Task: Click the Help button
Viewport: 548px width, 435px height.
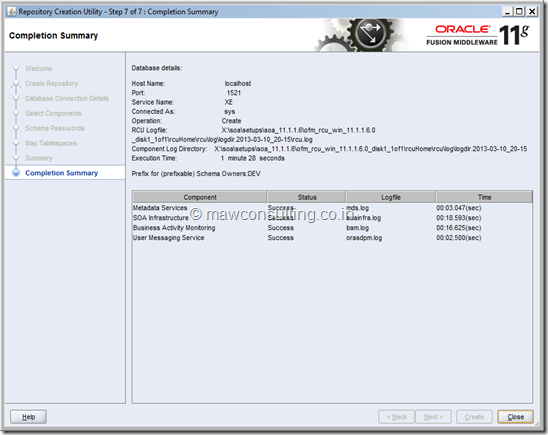Action: point(28,416)
